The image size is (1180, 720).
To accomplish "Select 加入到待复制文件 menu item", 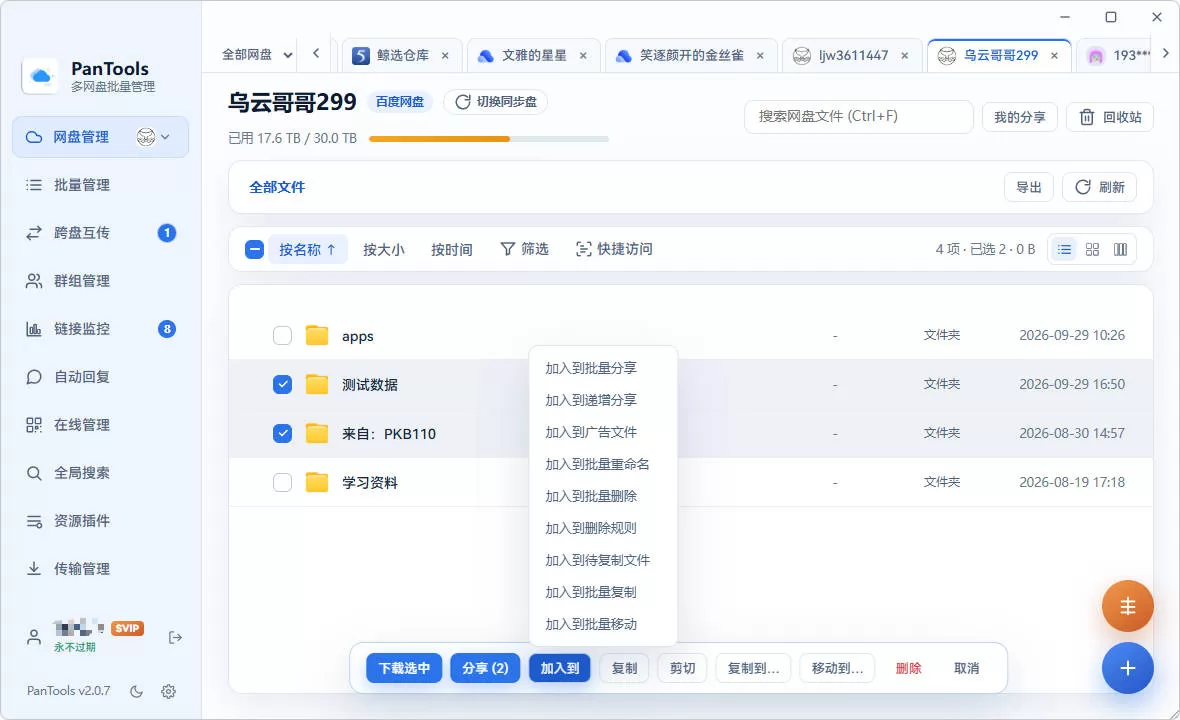I will [x=604, y=560].
